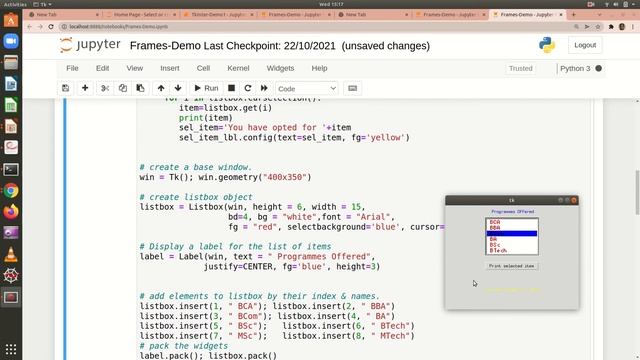
Task: Move selected cell down arrow
Action: pyautogui.click(x=178, y=88)
